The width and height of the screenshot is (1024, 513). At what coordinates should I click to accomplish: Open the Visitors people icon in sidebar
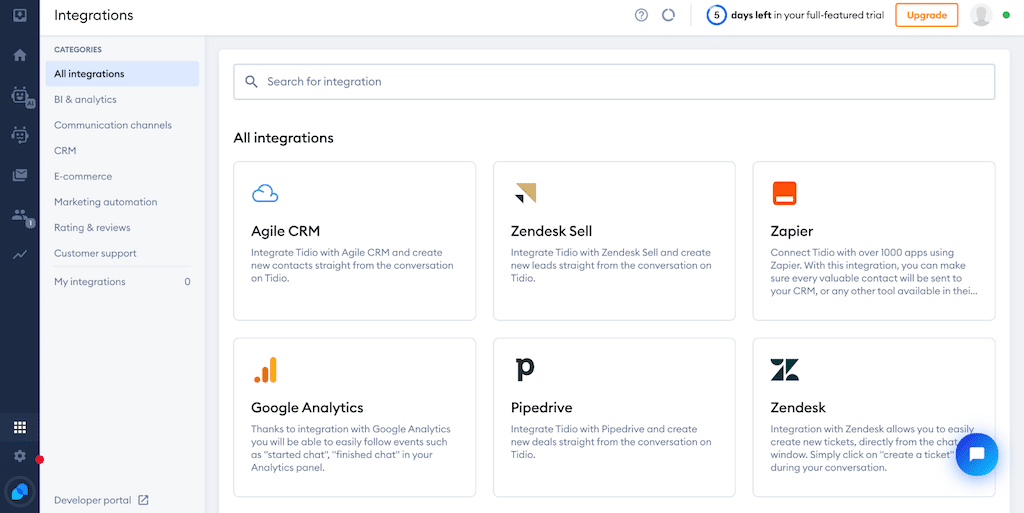22,217
